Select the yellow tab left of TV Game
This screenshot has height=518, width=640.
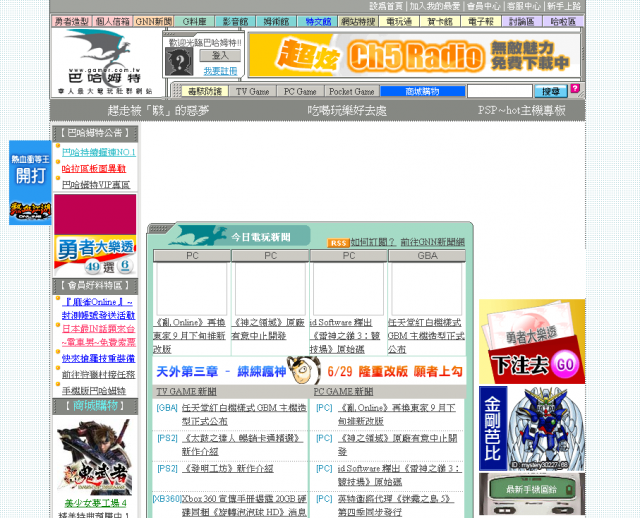205,91
